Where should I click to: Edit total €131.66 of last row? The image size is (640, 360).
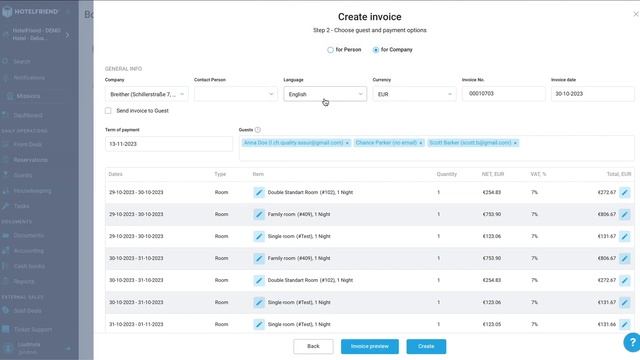(624, 324)
